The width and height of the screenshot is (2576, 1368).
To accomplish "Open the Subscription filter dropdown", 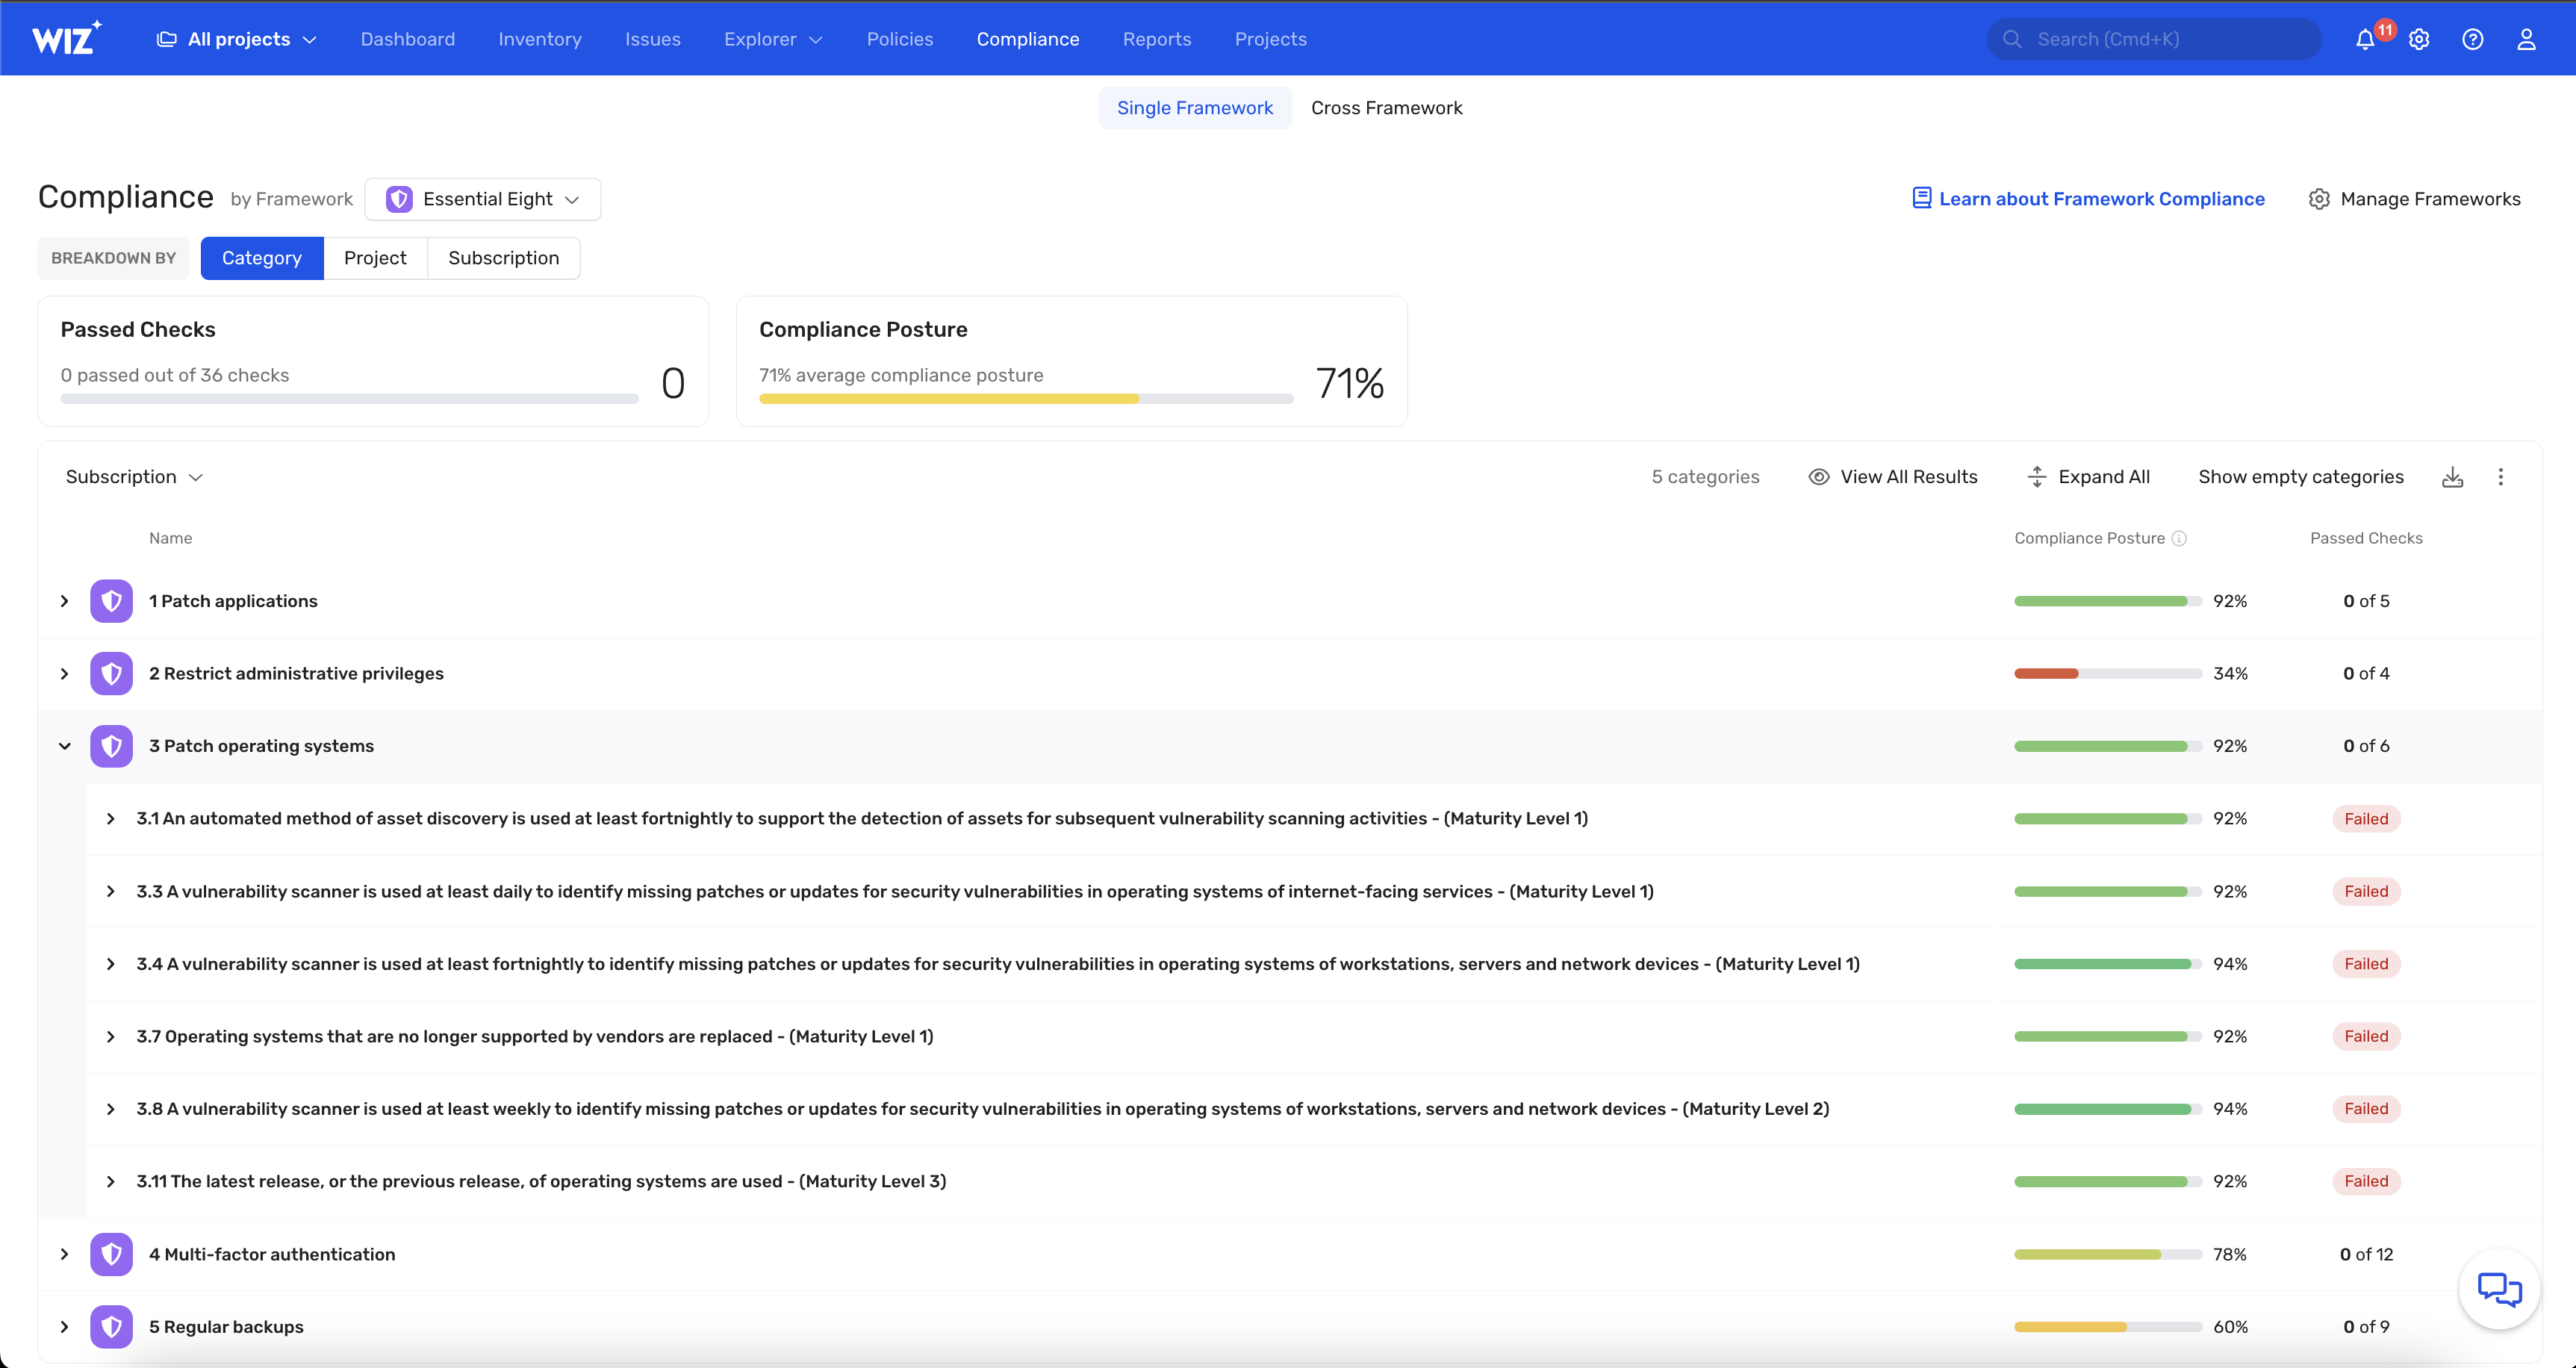I will pyautogui.click(x=134, y=477).
